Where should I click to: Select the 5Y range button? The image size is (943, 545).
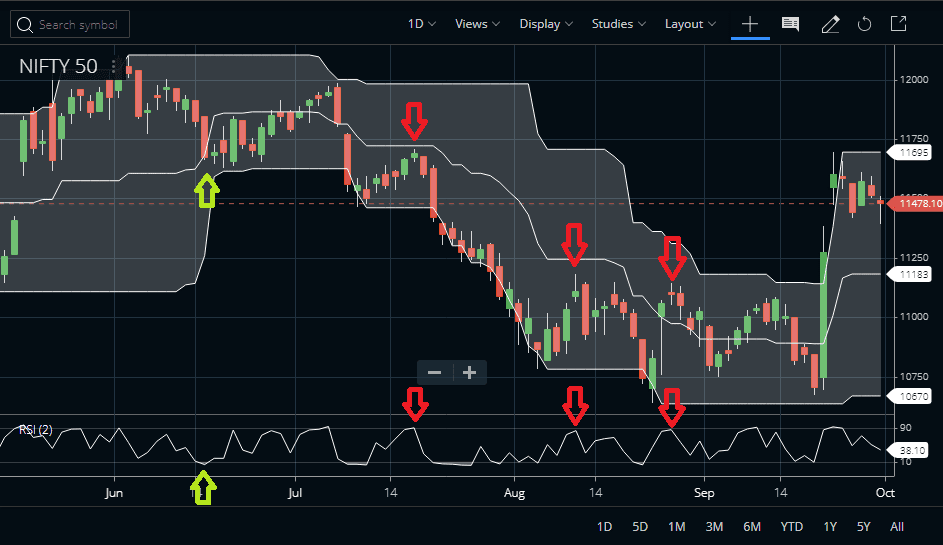[864, 527]
